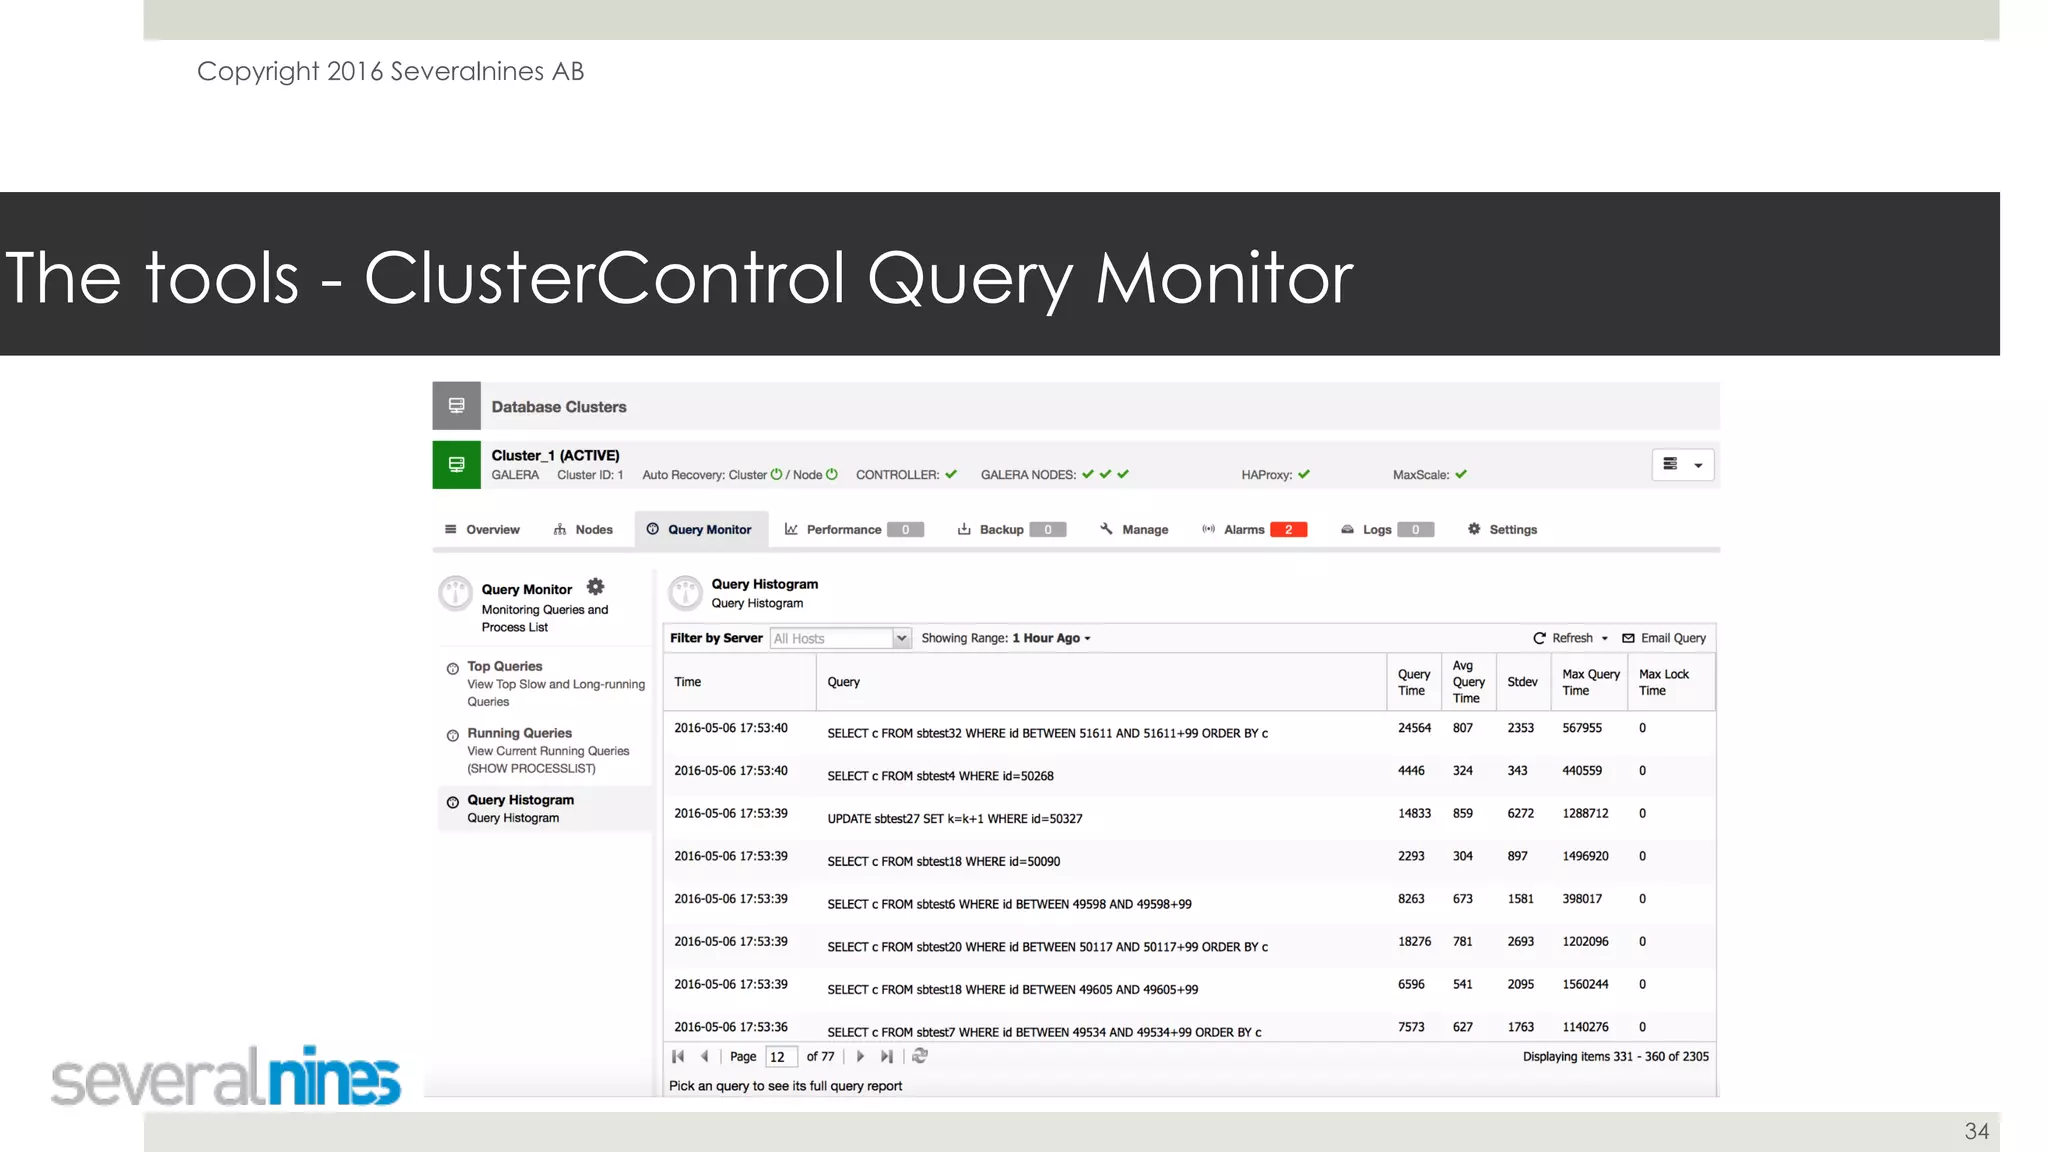Click the Query Monitor sidebar clock icon
Image resolution: width=2048 pixels, height=1152 pixels.
point(455,593)
